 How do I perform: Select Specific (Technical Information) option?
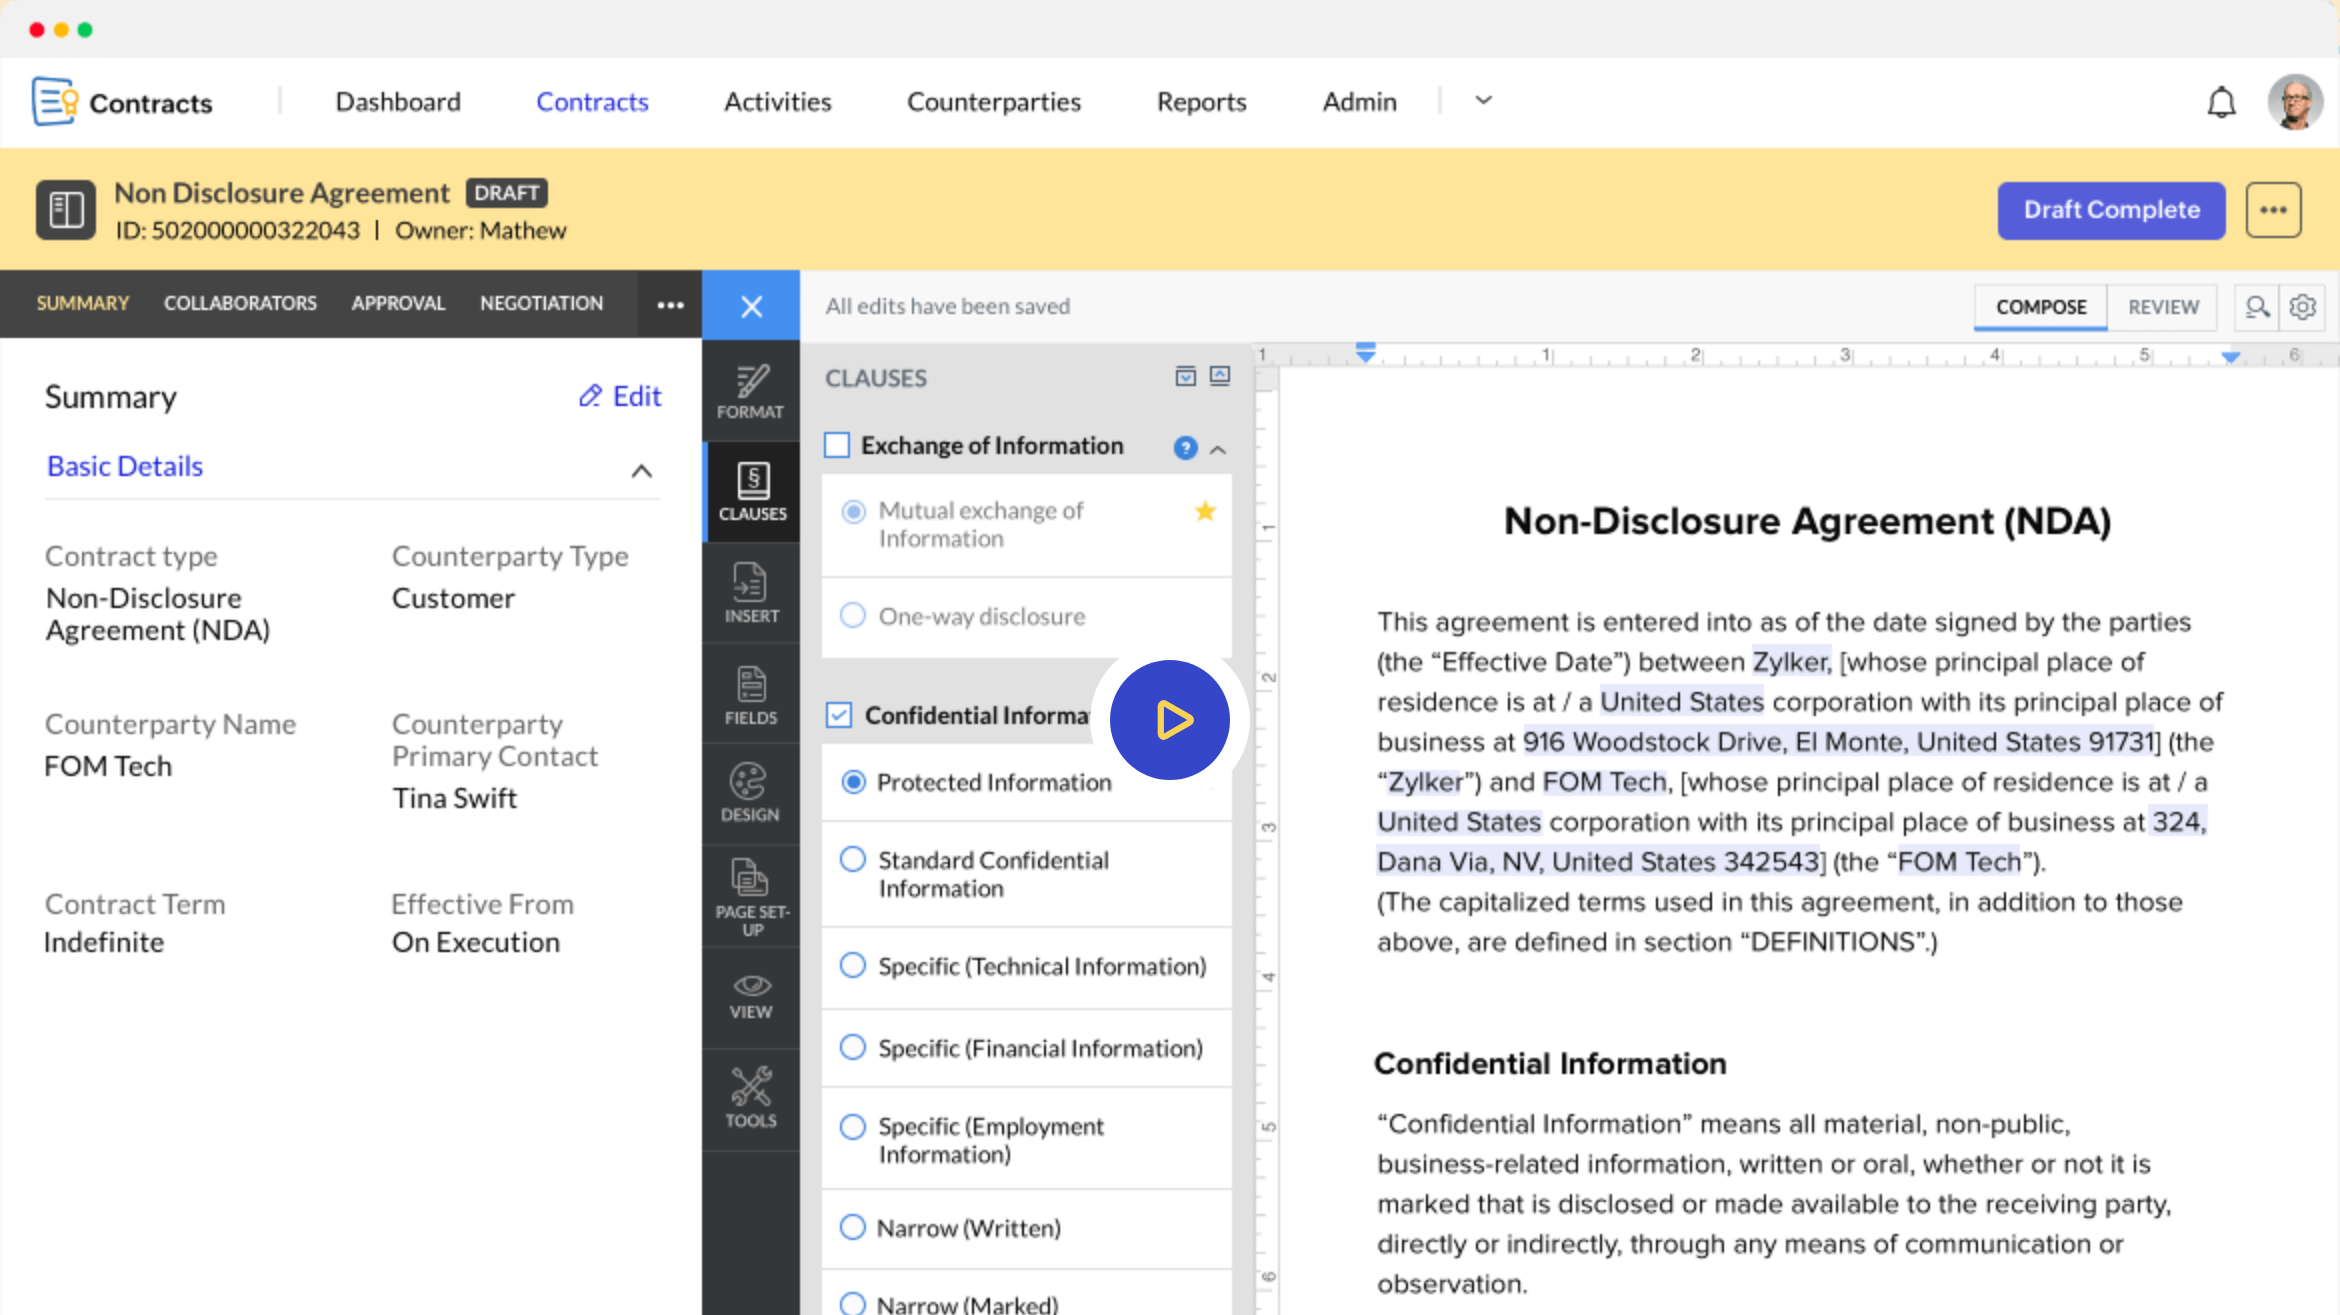[853, 965]
